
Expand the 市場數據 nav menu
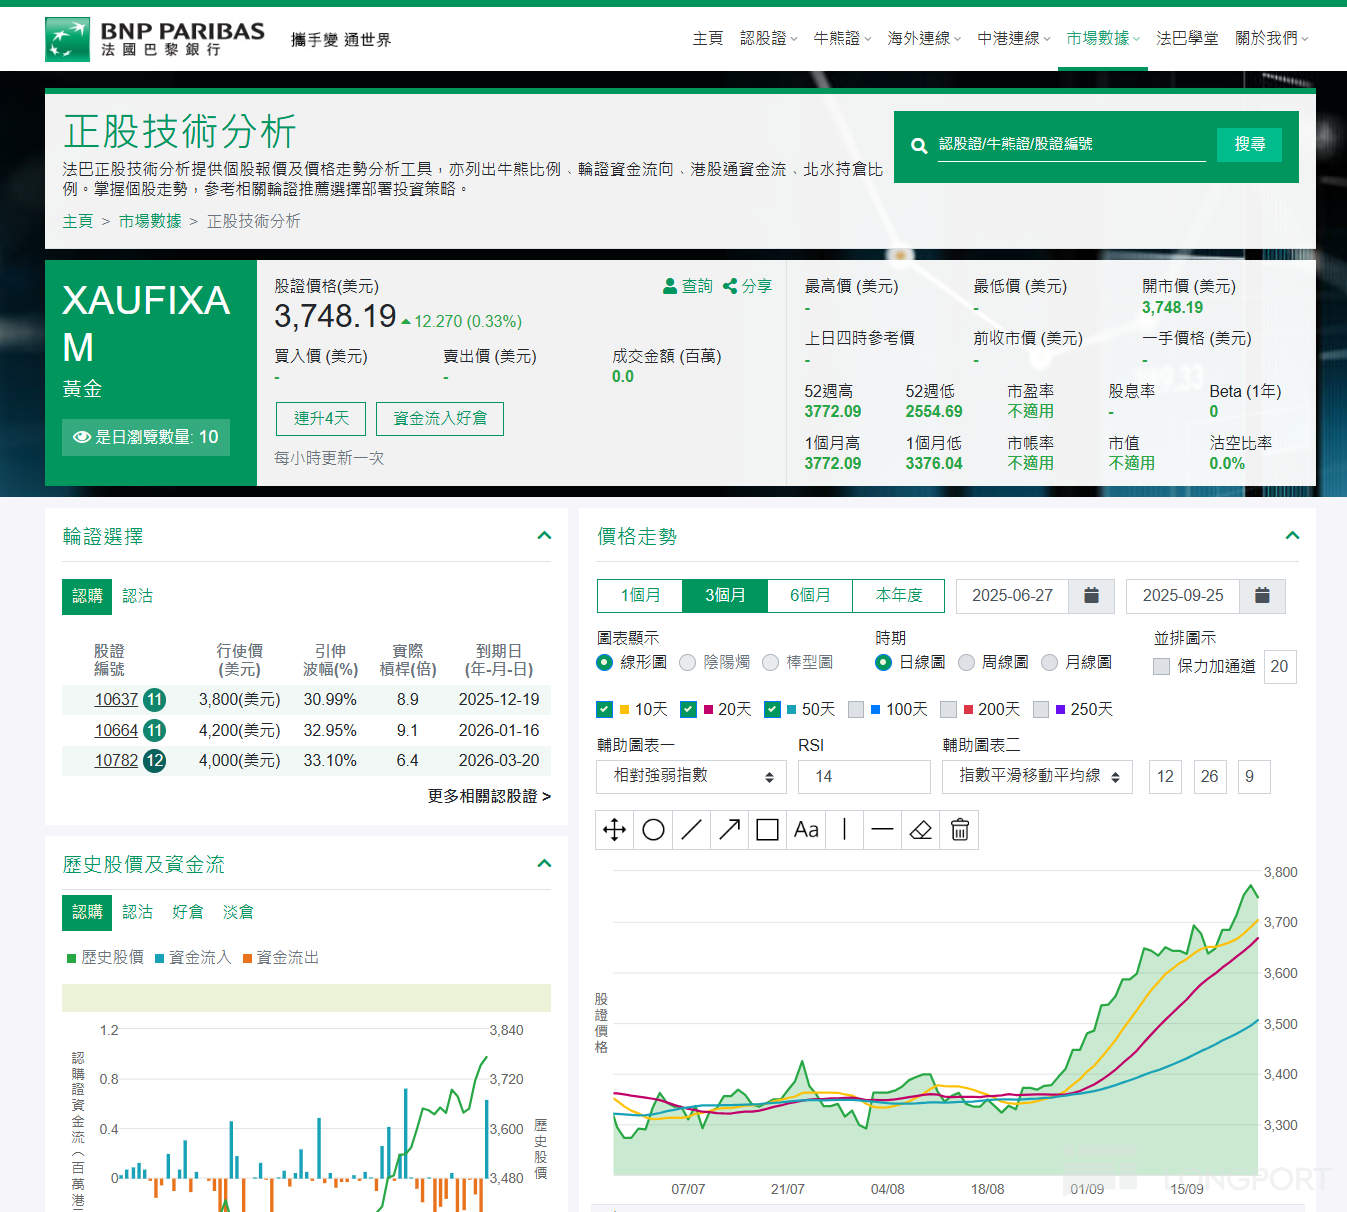tap(1103, 38)
